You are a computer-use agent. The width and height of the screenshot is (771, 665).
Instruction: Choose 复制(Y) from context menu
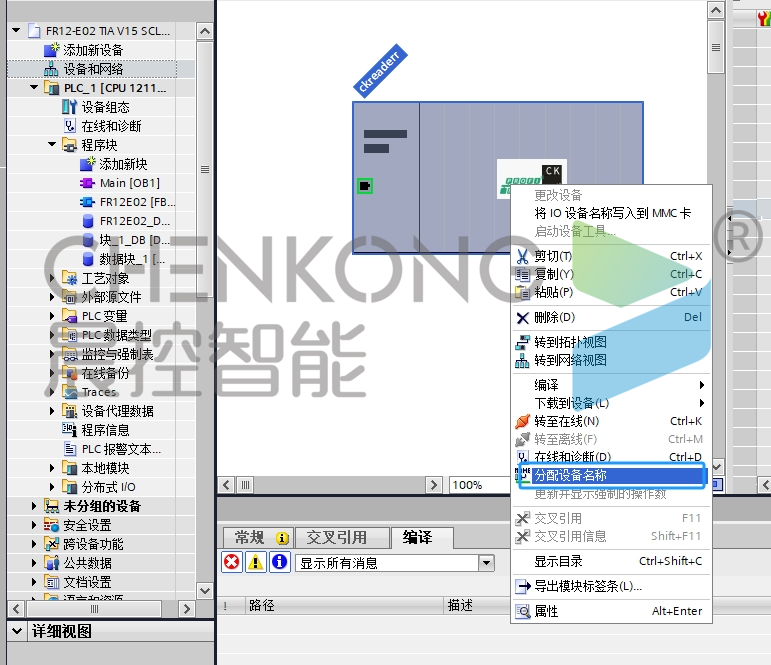point(612,274)
